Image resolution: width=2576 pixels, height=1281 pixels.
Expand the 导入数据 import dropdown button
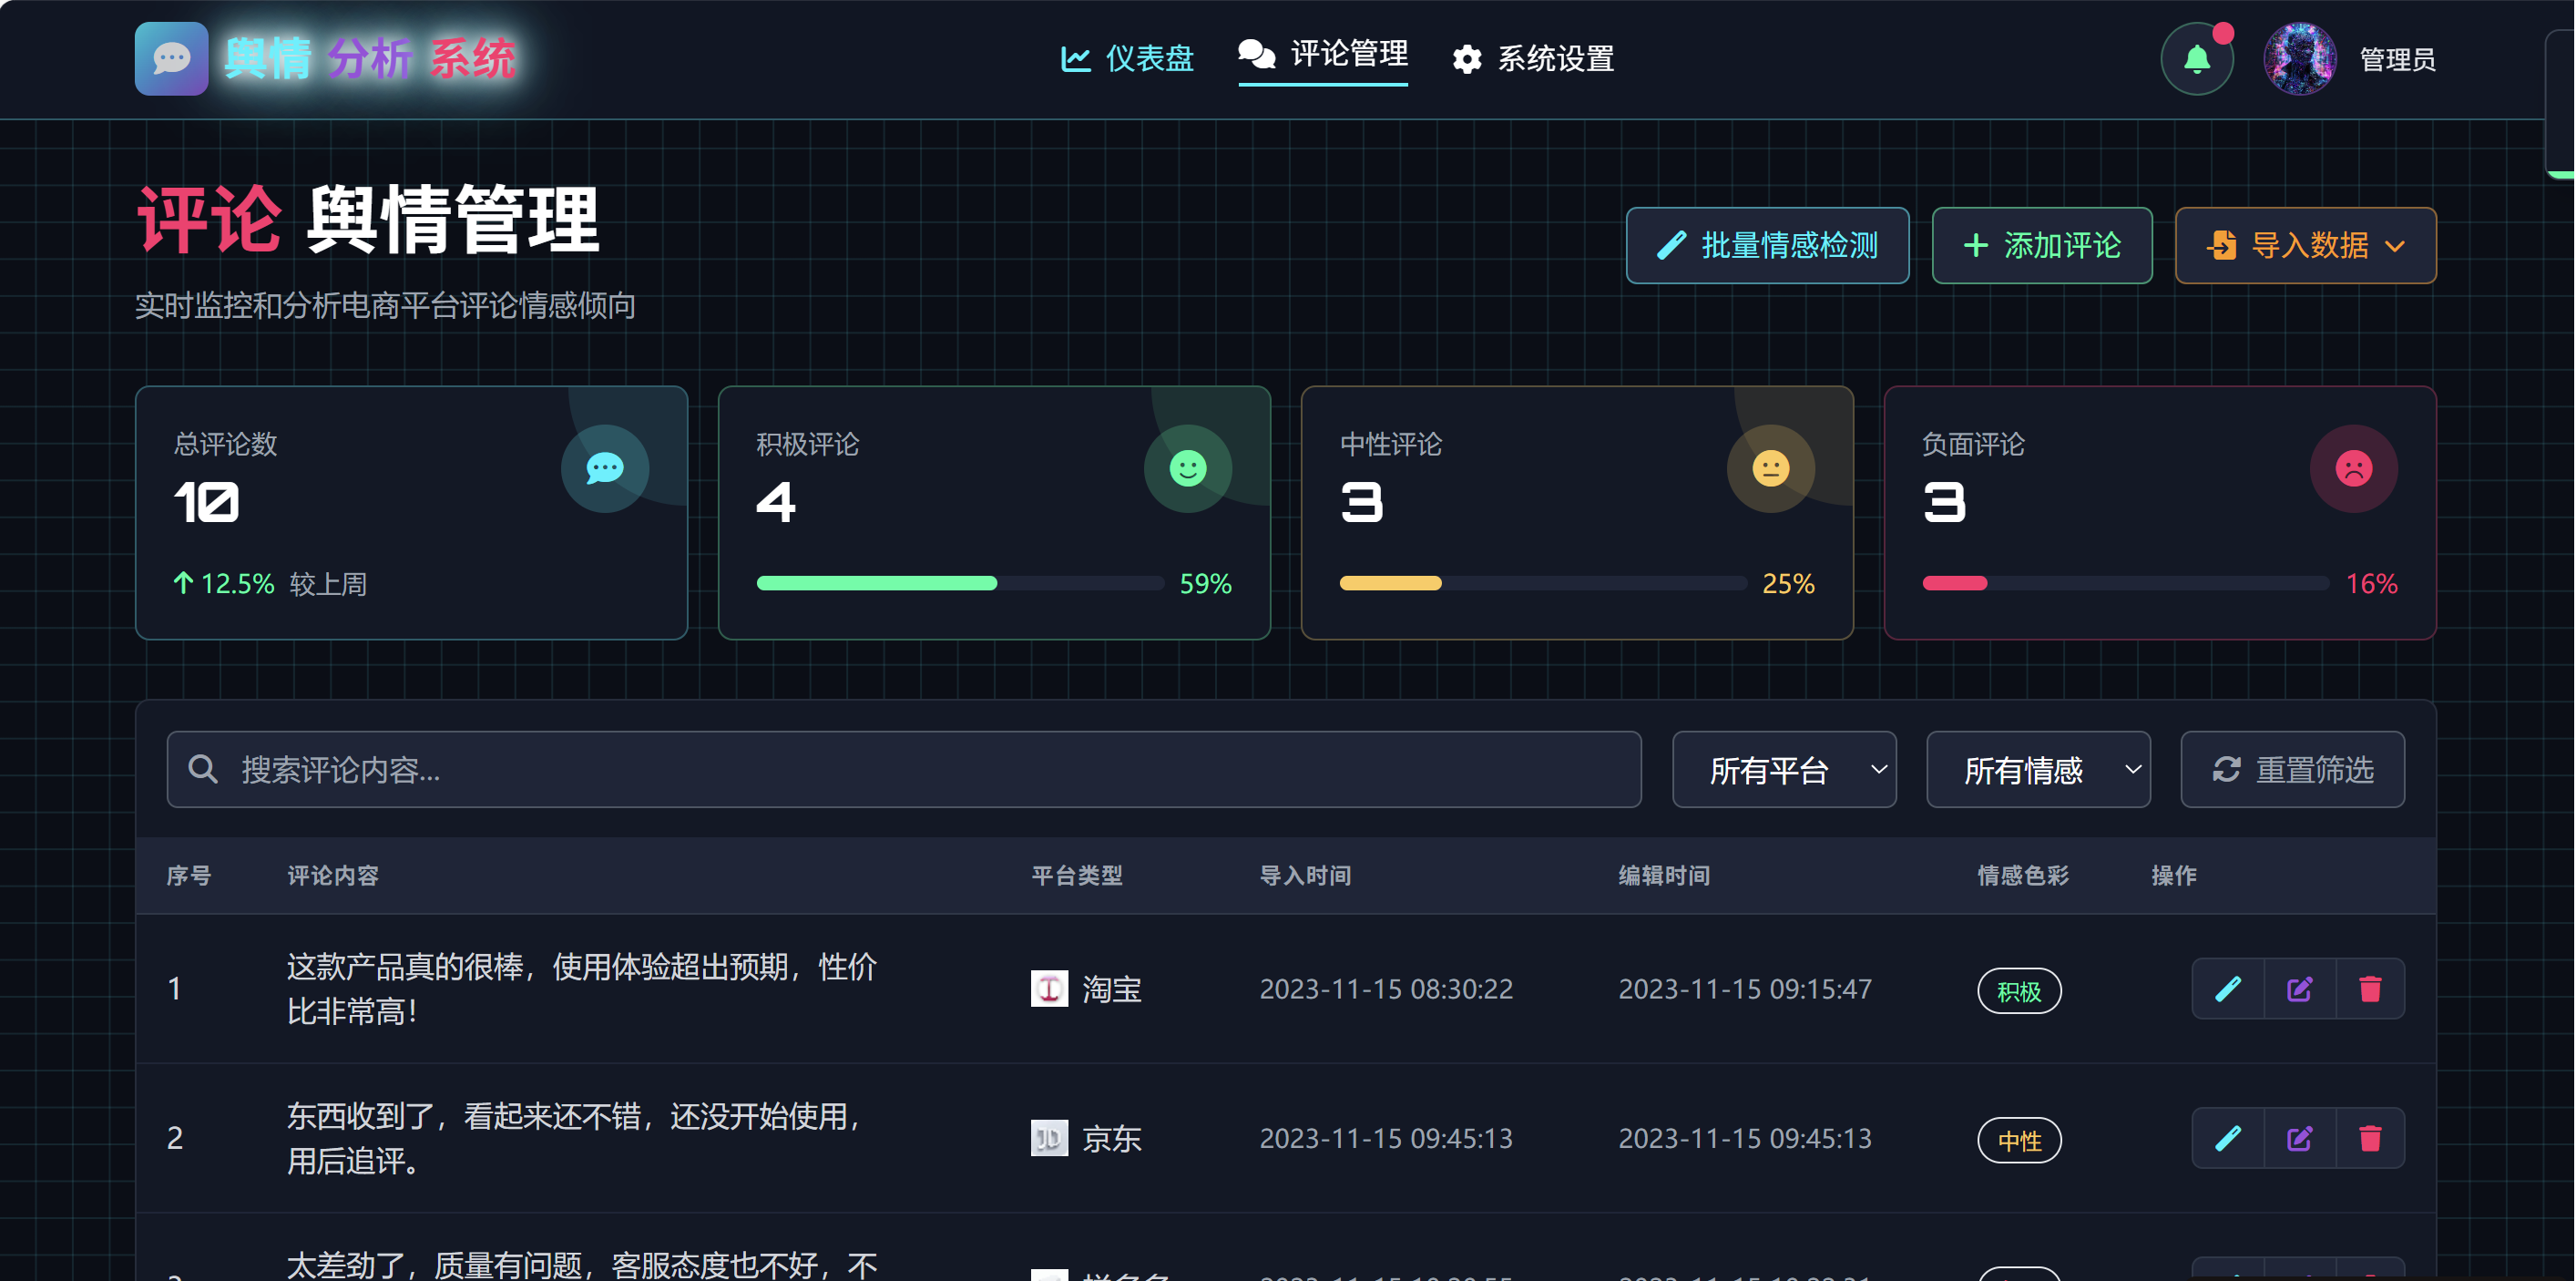(x=2305, y=246)
